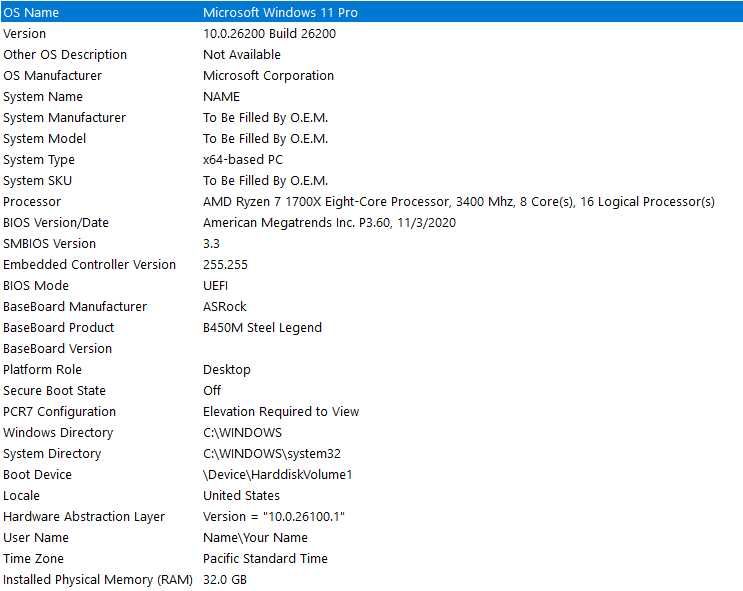Click the 'United States' value
Image resolution: width=743 pixels, height=591 pixels.
click(x=241, y=496)
